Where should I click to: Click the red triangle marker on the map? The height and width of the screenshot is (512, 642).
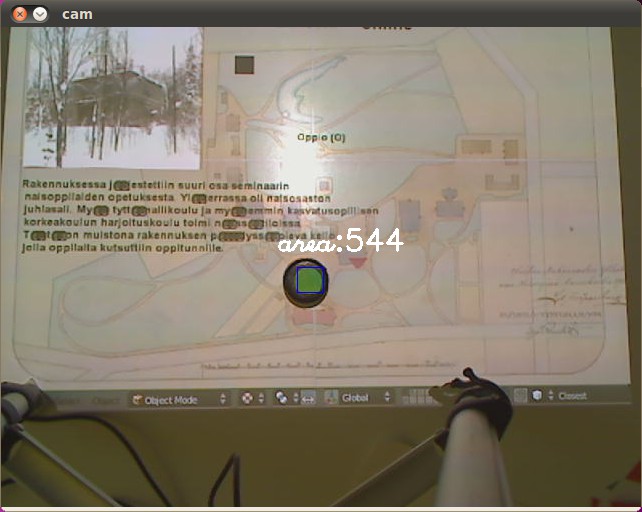point(357,262)
